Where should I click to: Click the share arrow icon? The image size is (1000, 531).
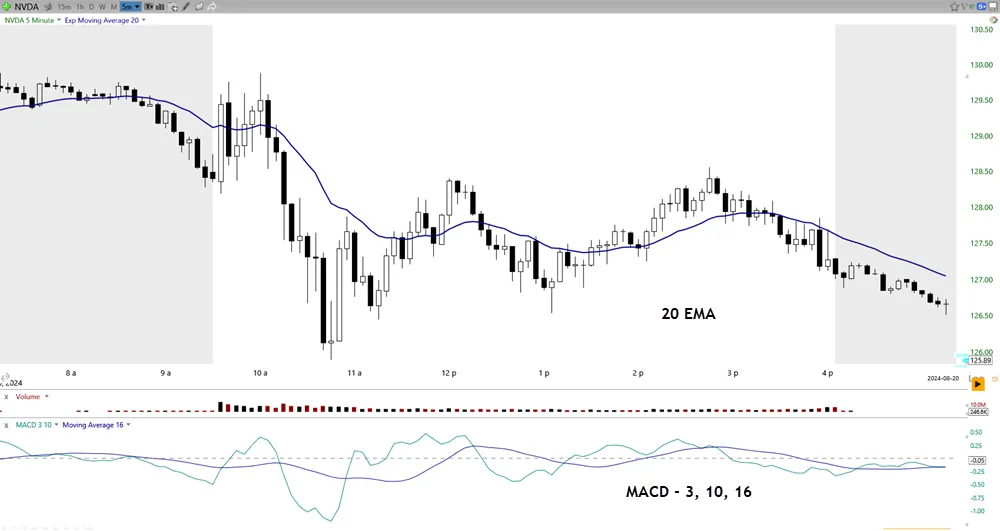click(212, 7)
